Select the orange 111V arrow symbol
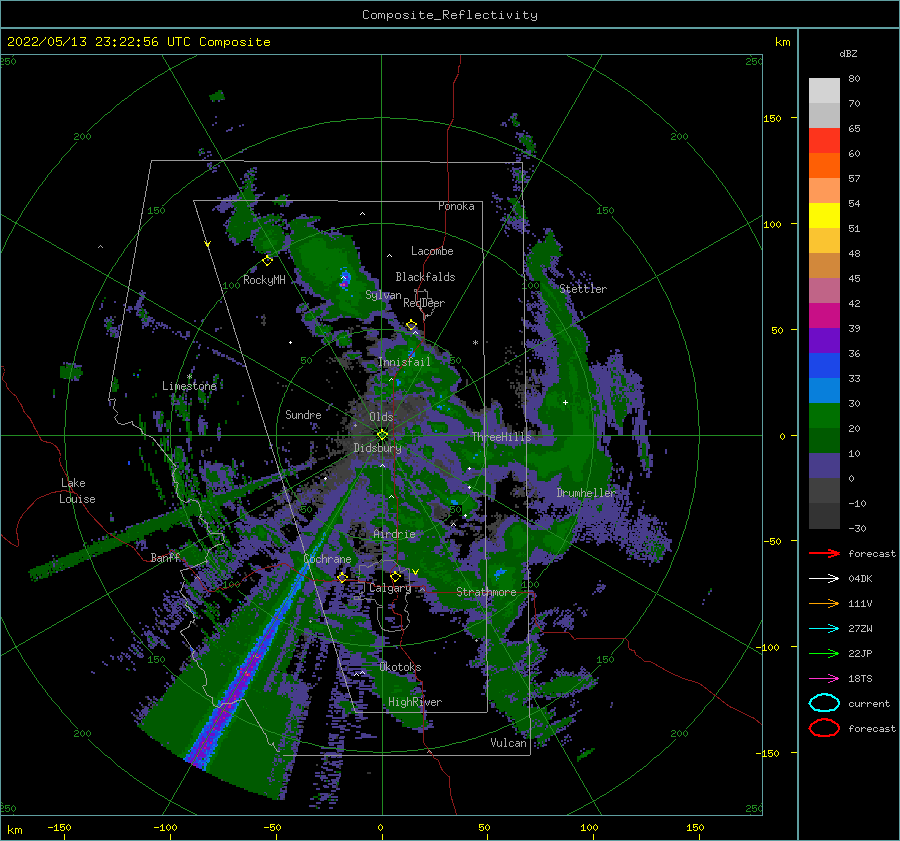Screen dimensions: 900x841 coord(824,603)
